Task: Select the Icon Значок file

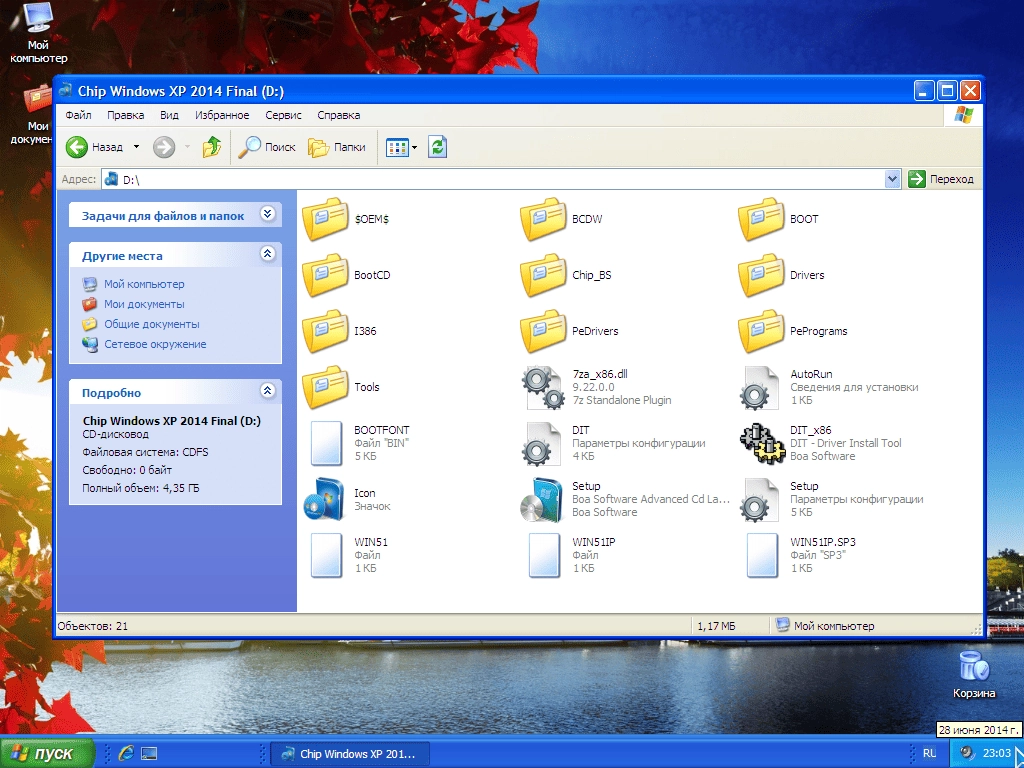Action: [325, 500]
